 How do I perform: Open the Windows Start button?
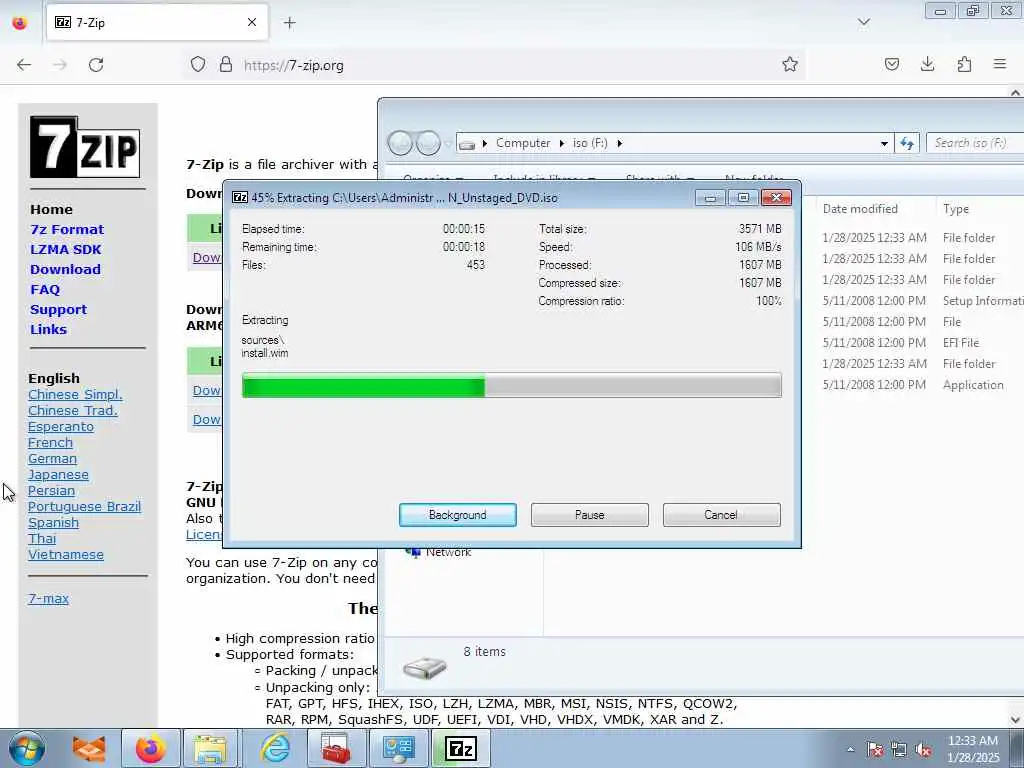point(27,748)
